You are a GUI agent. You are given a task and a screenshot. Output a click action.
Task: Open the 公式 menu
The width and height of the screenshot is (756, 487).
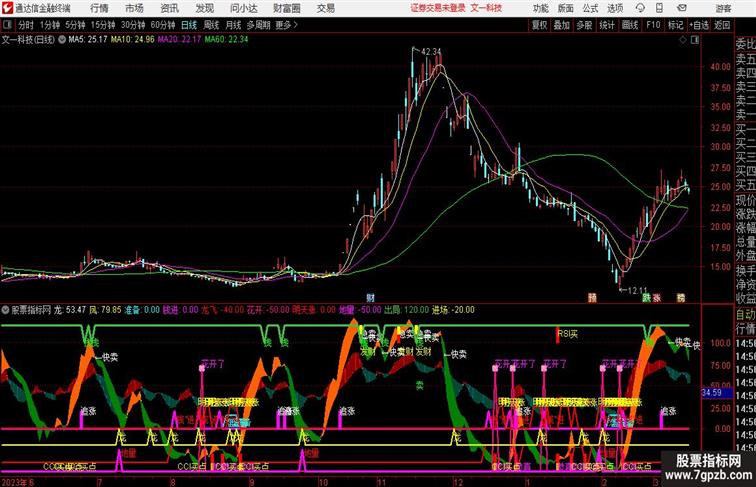tap(590, 8)
